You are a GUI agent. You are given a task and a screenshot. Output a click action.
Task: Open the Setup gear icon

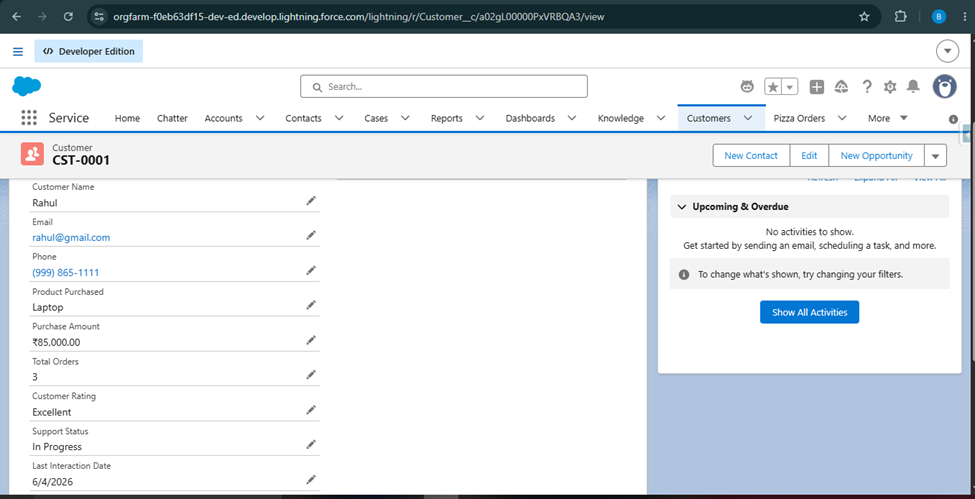[890, 87]
